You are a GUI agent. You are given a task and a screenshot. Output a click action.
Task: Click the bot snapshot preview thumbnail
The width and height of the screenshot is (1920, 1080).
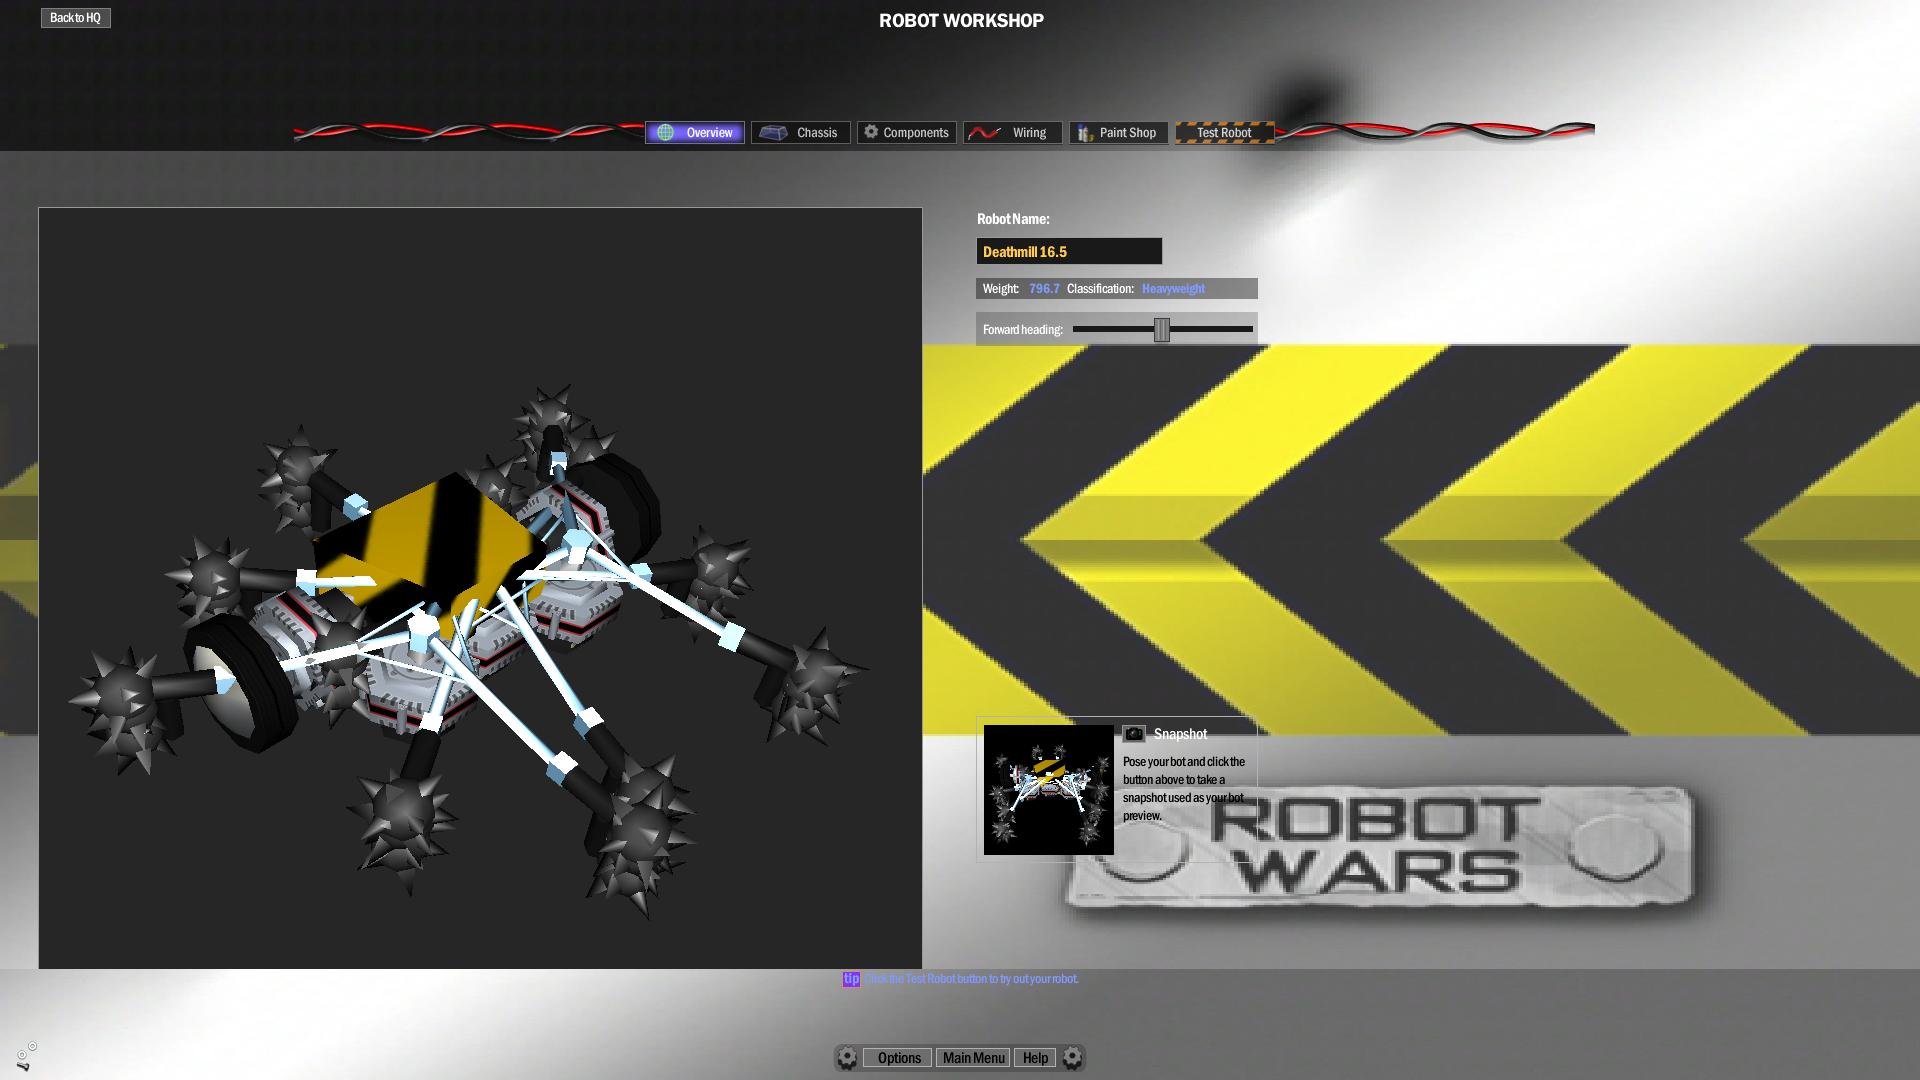tap(1048, 790)
